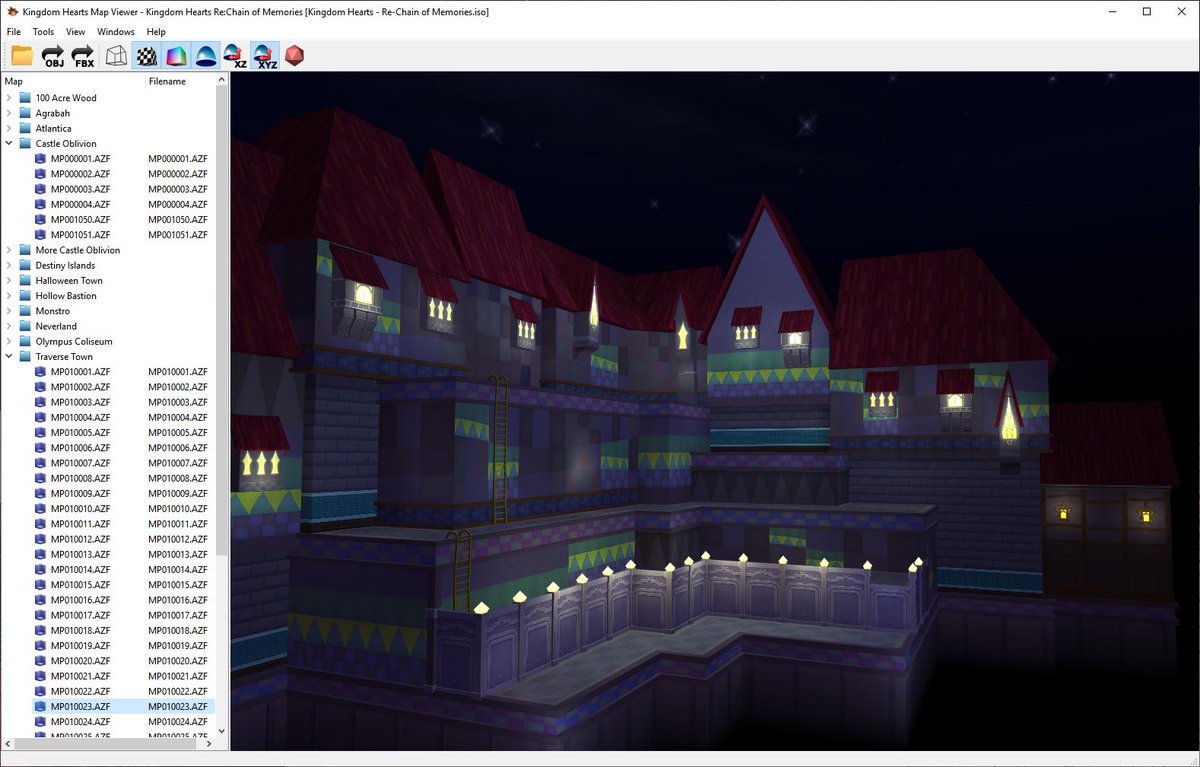Export the map as FBX
This screenshot has height=767, width=1200.
[83, 55]
